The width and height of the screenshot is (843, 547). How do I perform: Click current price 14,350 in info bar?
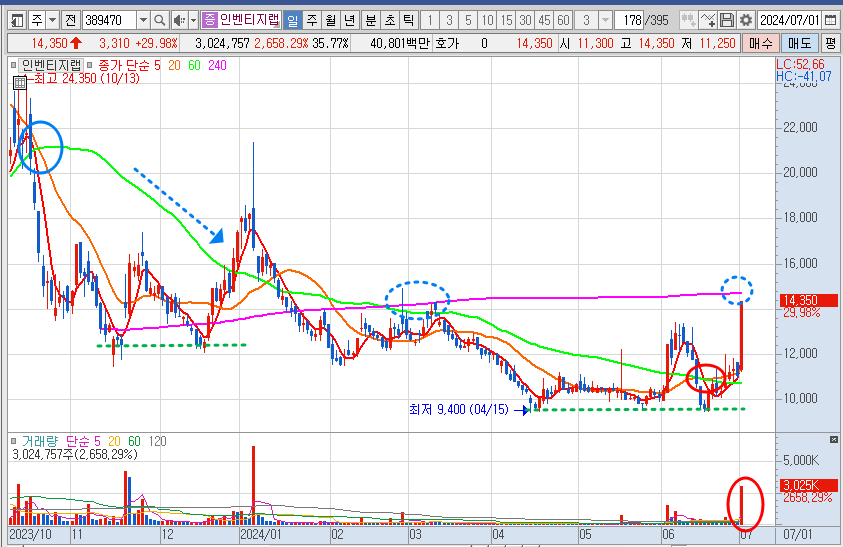coord(49,43)
